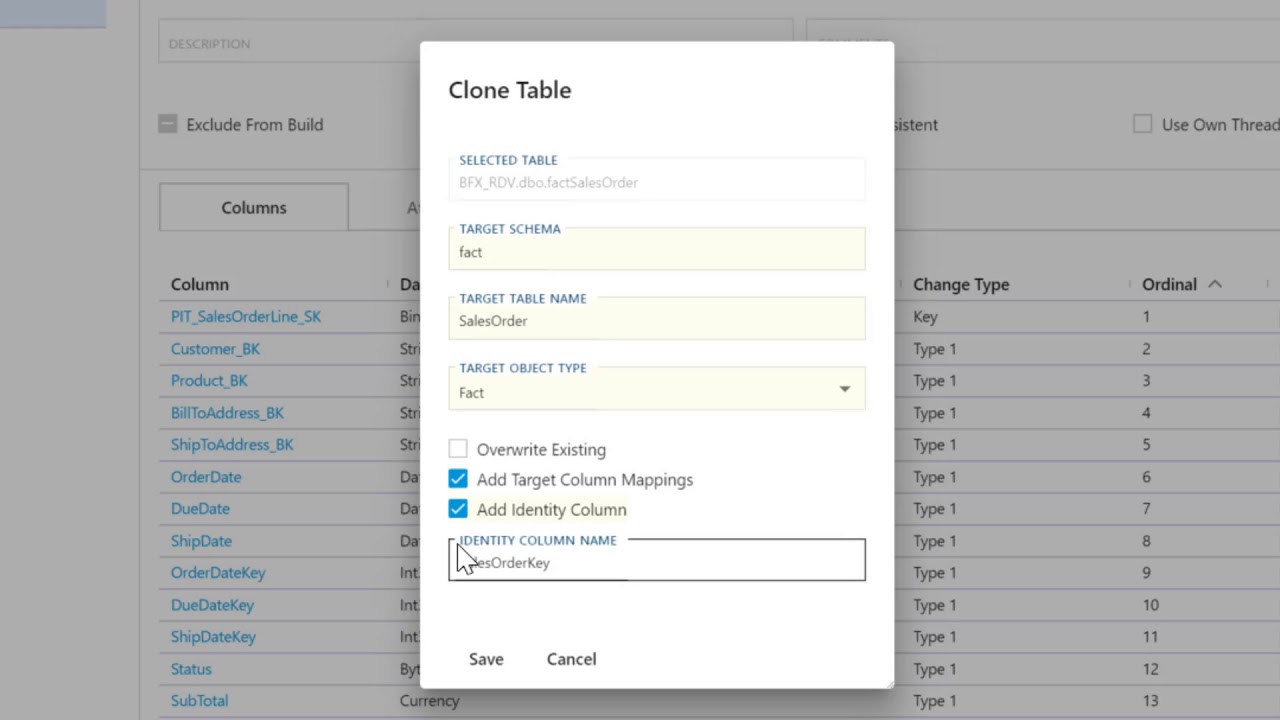This screenshot has height=720, width=1280.
Task: Open the PIT_SalesOrderLine_SK column link
Action: (x=246, y=316)
